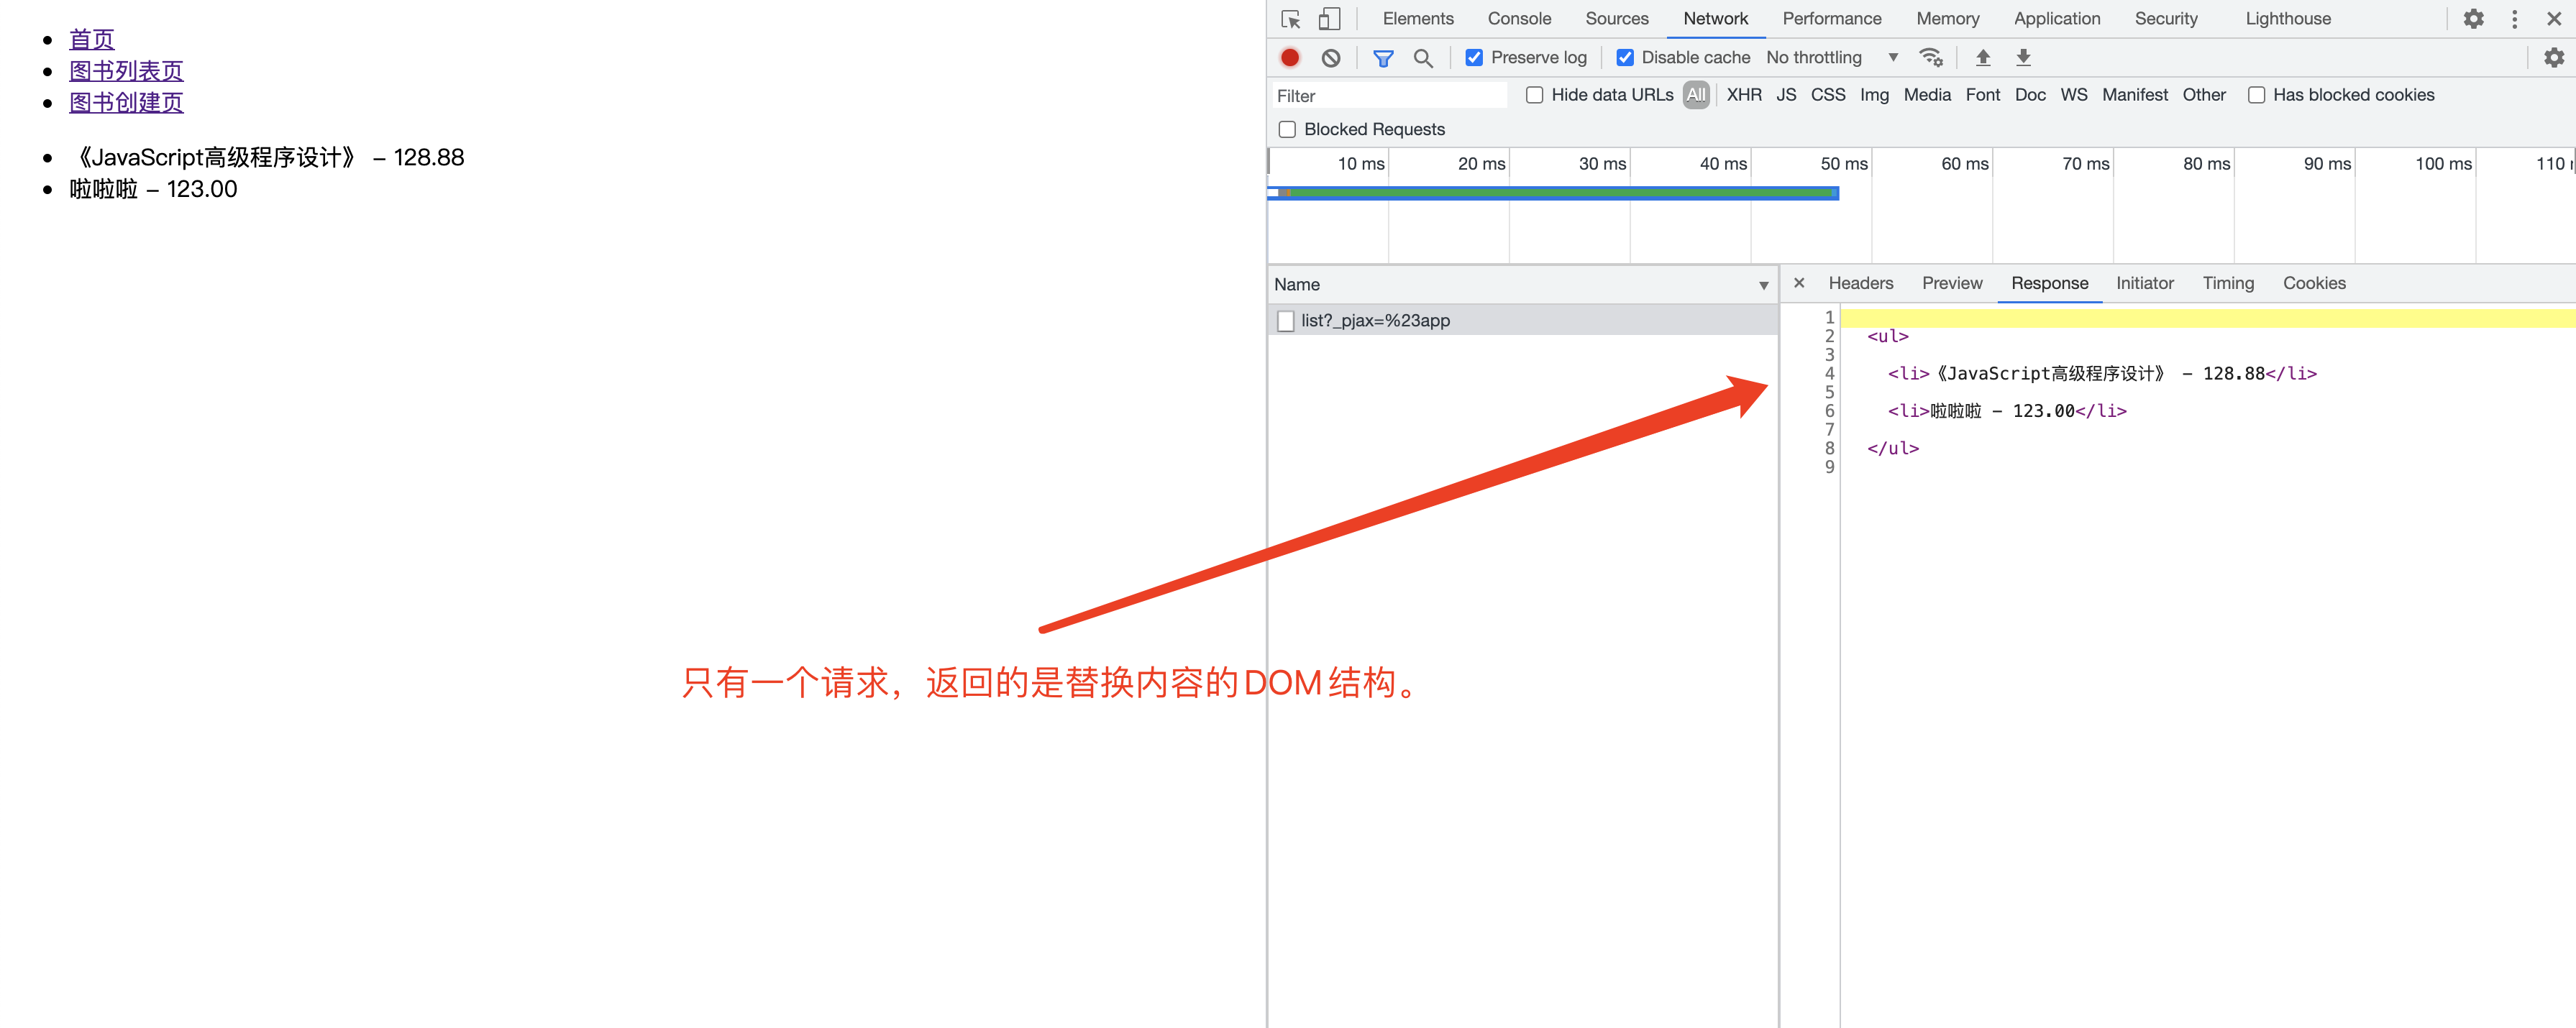
Task: Click the JavaScript高级程序设计 response line
Action: pyautogui.click(x=2101, y=373)
